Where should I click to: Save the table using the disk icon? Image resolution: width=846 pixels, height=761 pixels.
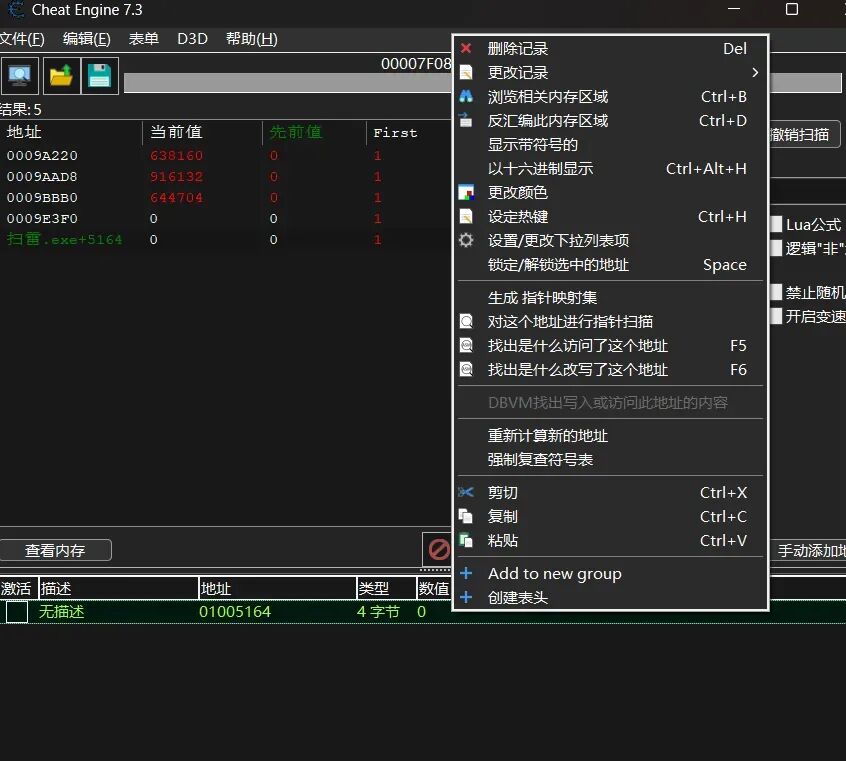pyautogui.click(x=99, y=76)
